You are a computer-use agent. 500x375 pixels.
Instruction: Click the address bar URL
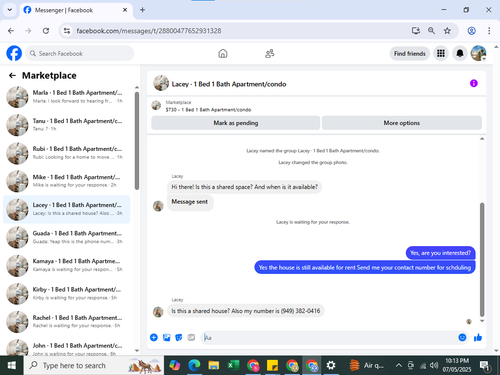(149, 31)
